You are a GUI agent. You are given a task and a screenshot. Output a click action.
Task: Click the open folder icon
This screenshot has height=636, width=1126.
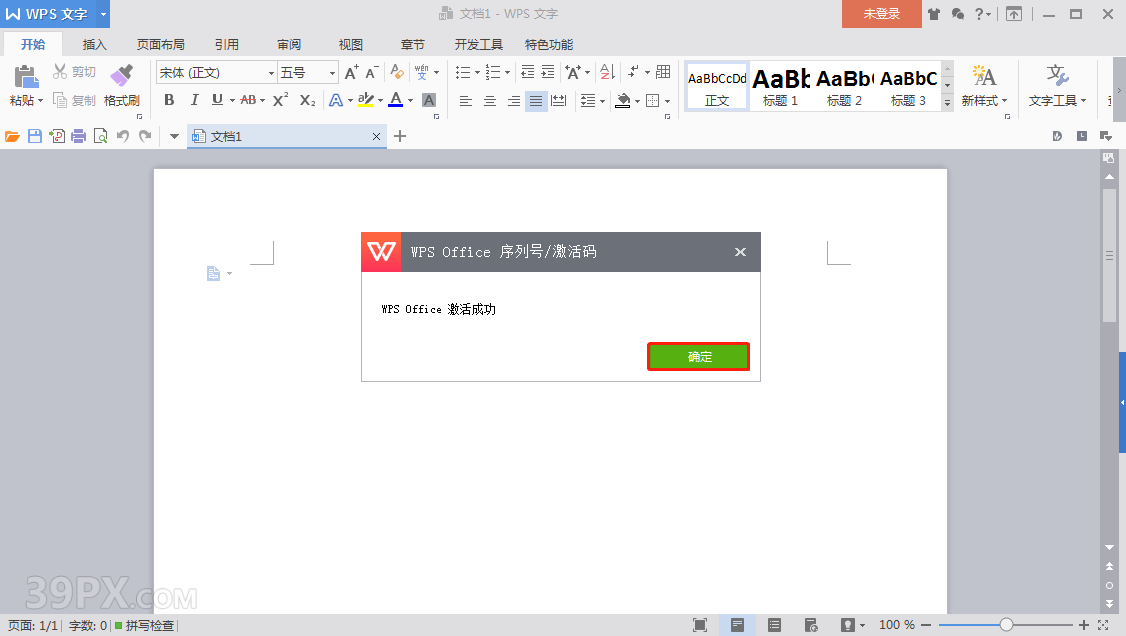tap(12, 136)
